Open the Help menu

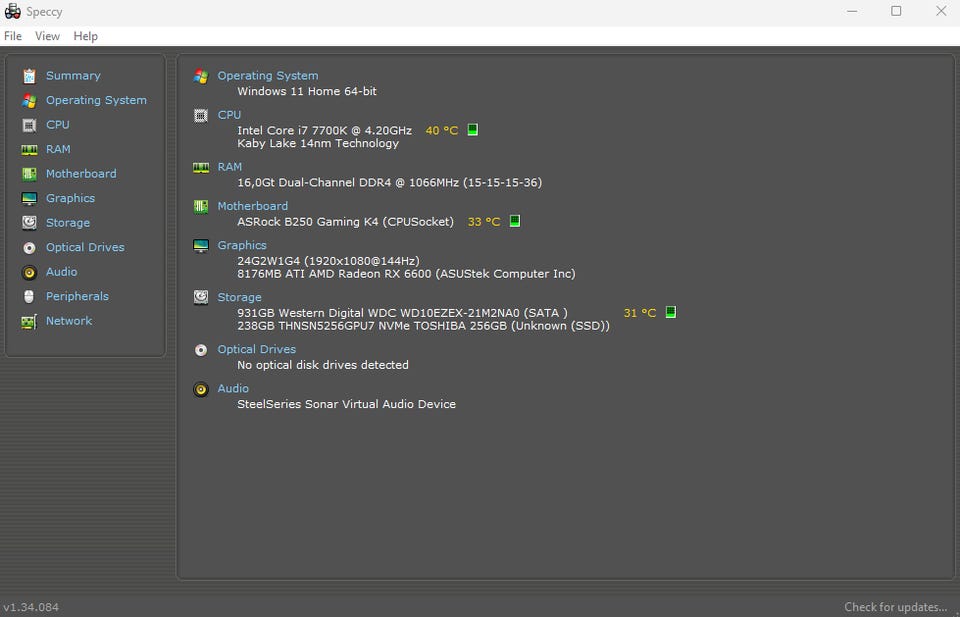pos(86,36)
